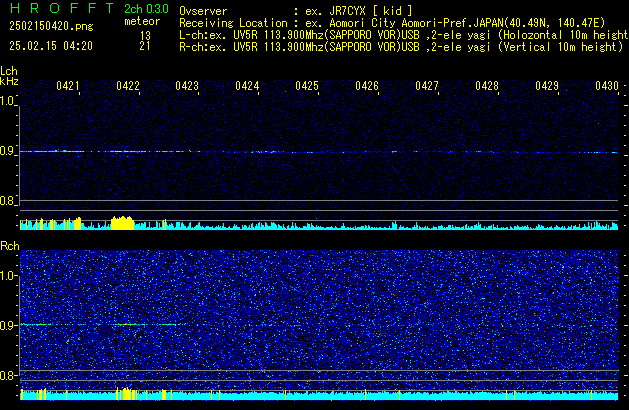Image resolution: width=629 pixels, height=410 pixels.
Task: Pick the 0425 time marker
Action: (x=307, y=86)
